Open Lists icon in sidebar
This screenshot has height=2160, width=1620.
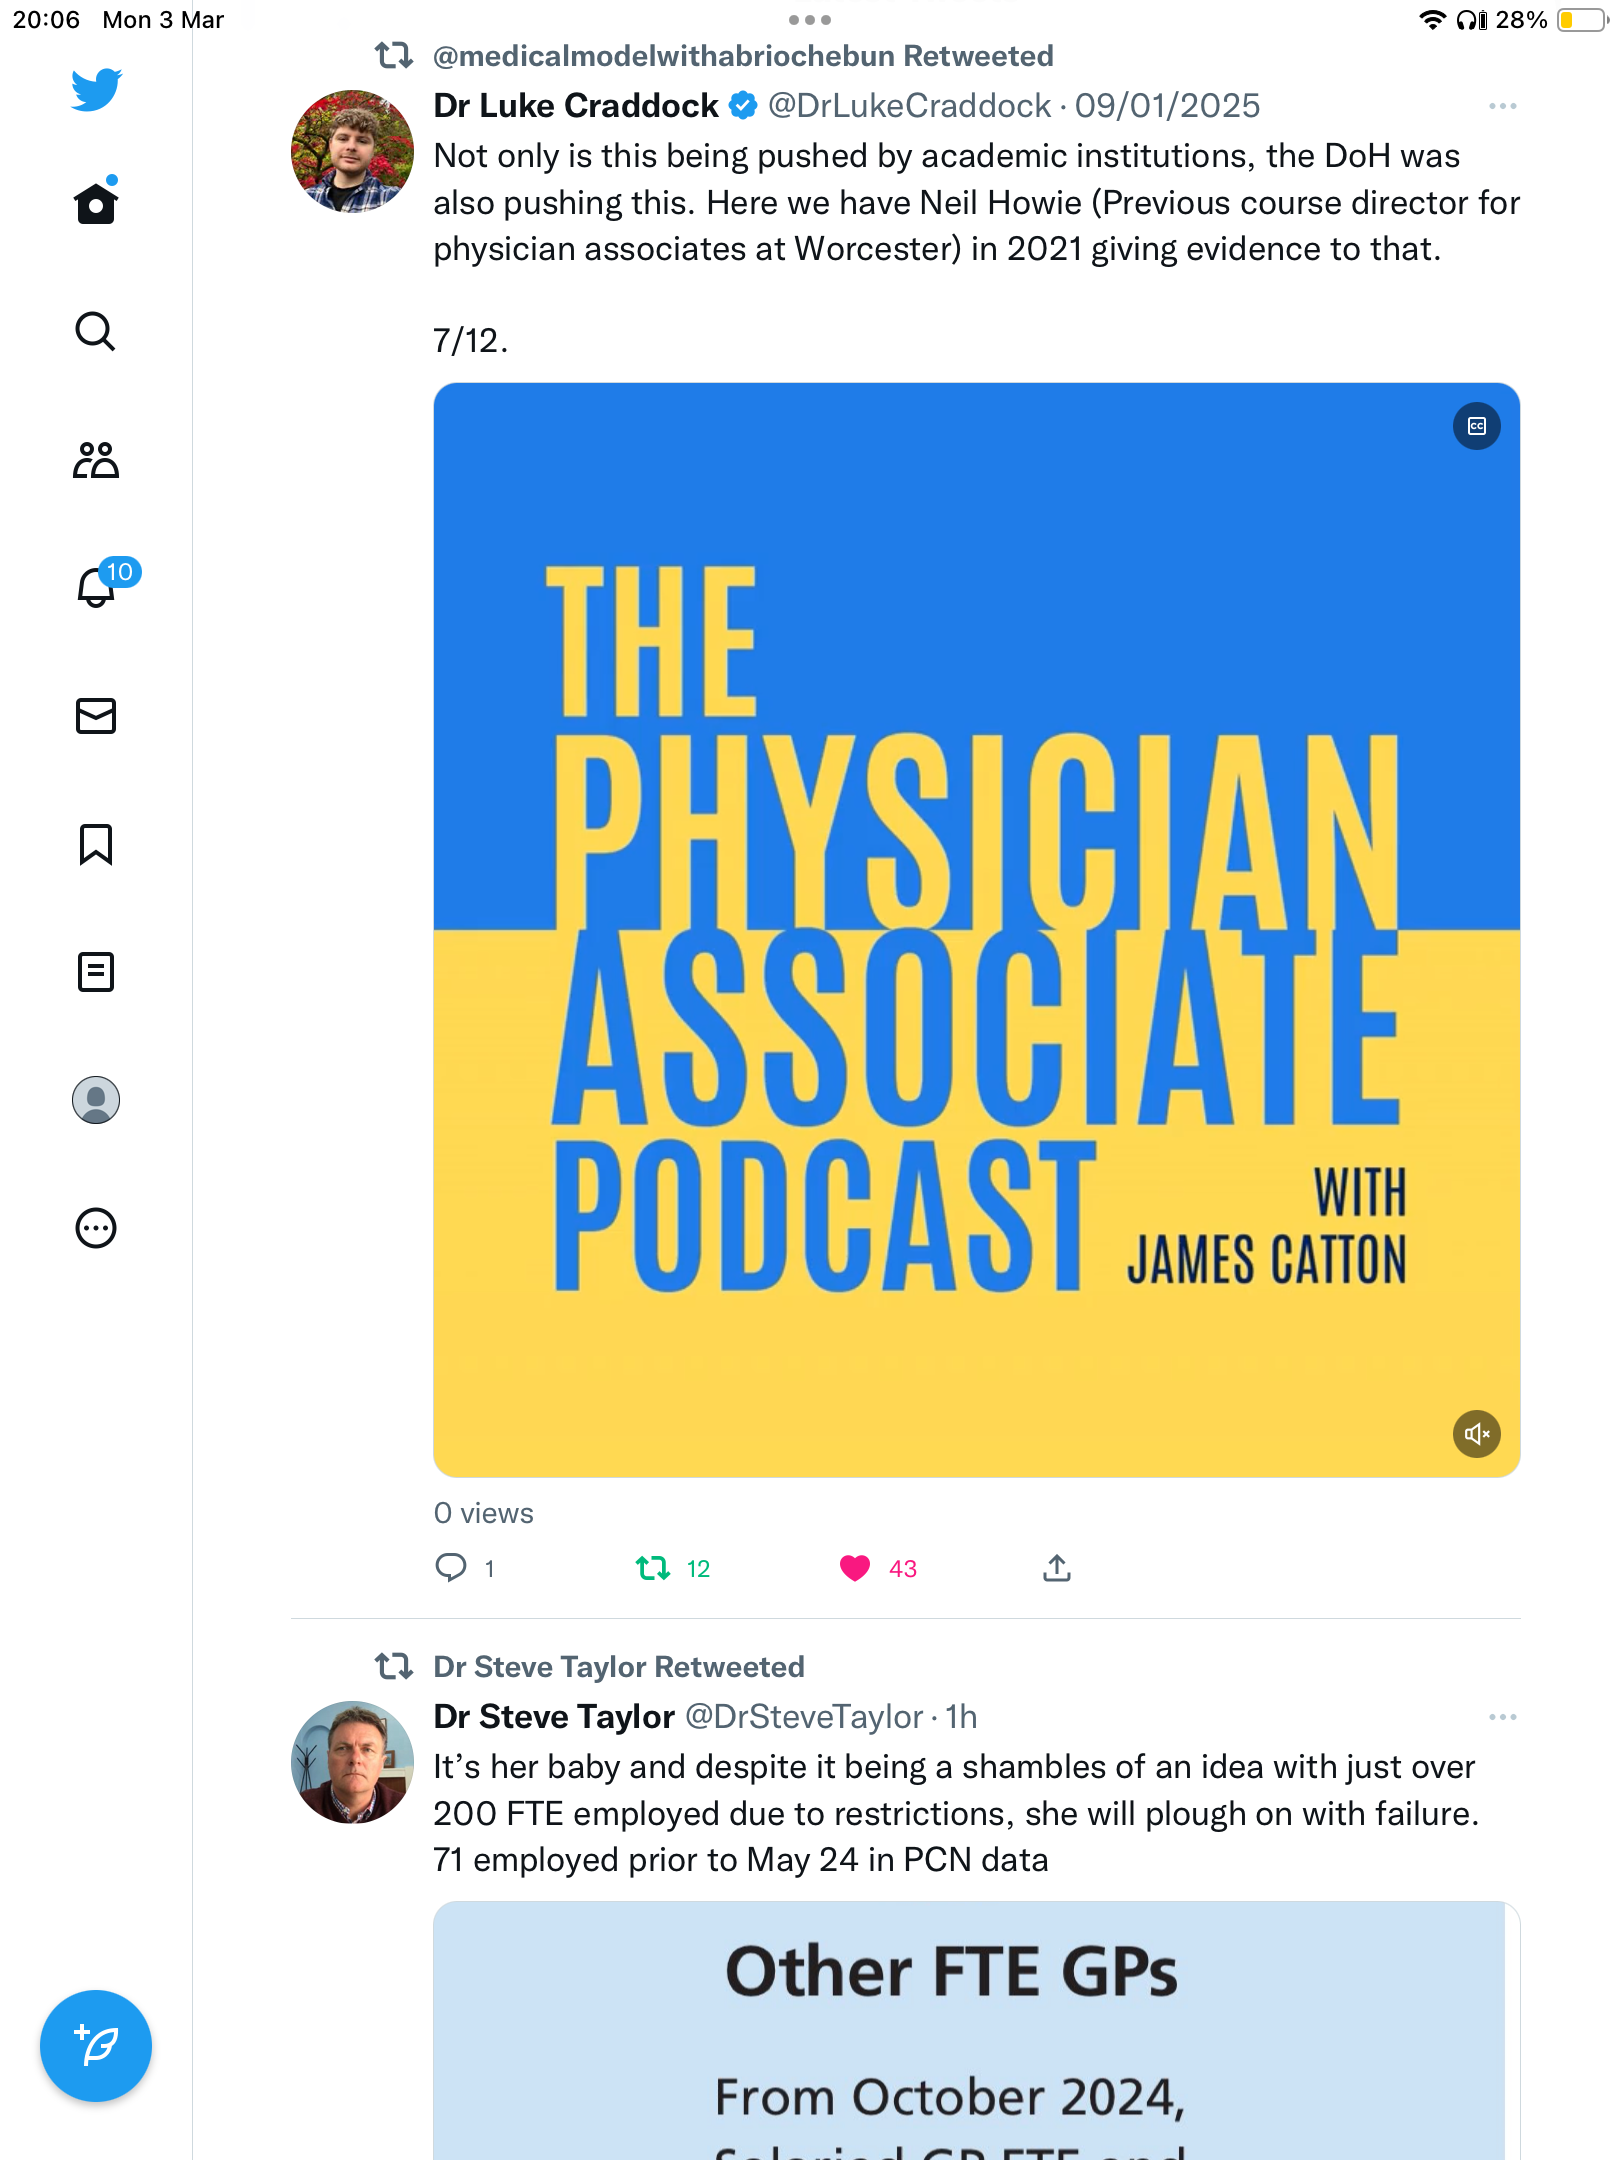(x=96, y=972)
